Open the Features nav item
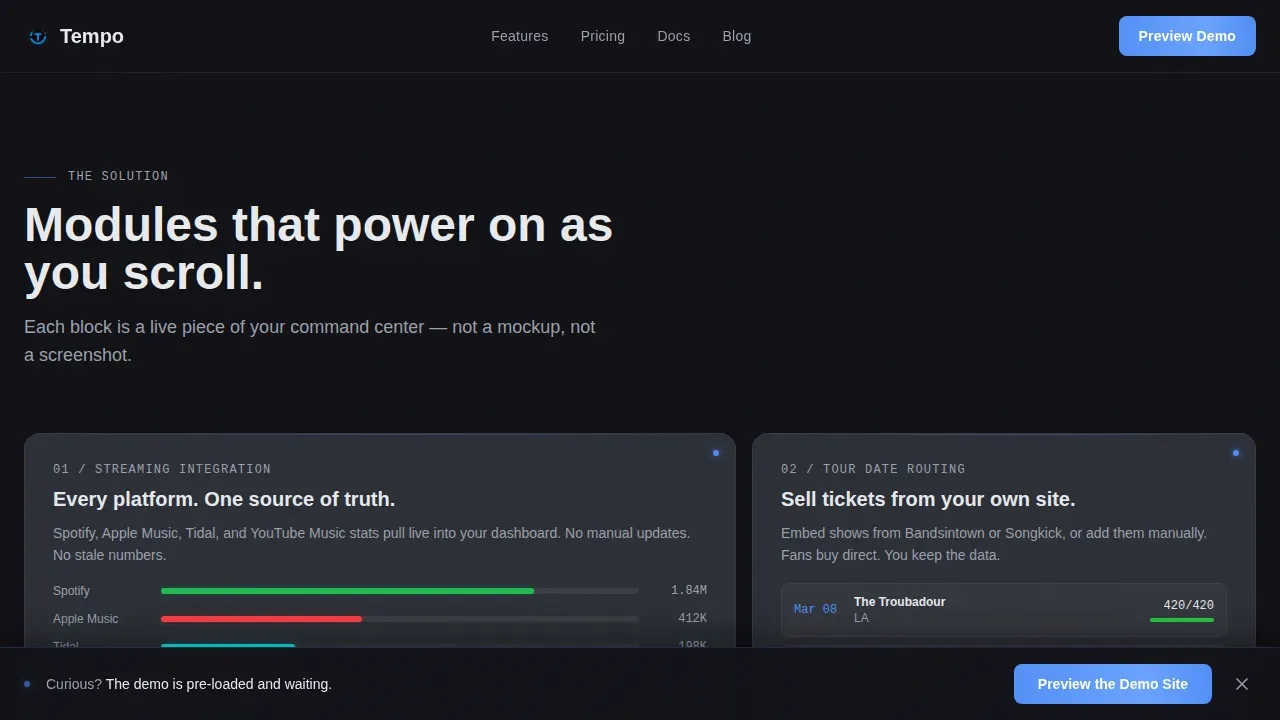 tap(519, 36)
